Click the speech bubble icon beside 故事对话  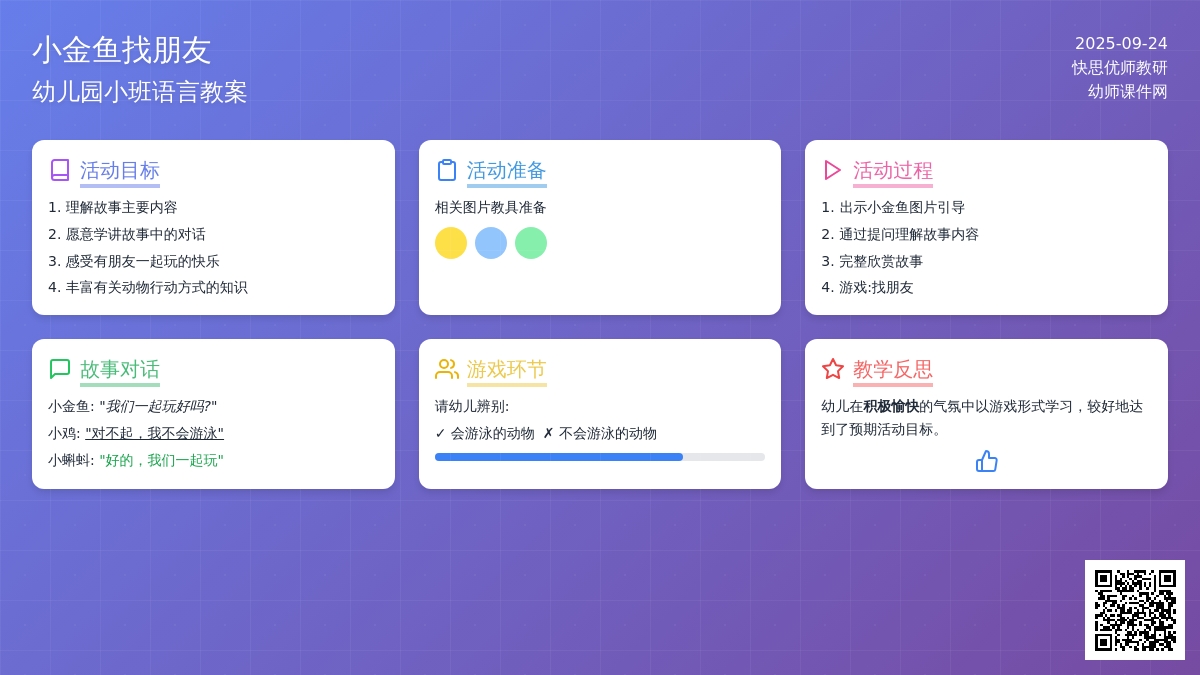point(60,369)
